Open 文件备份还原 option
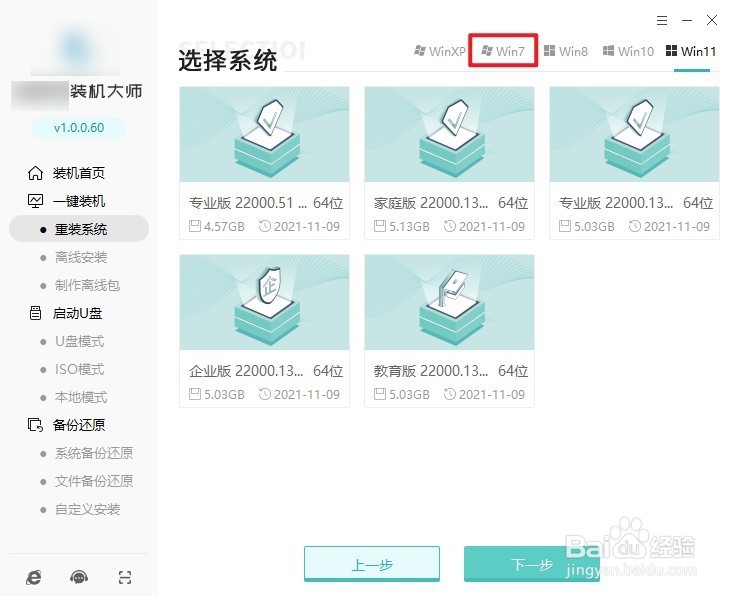The width and height of the screenshot is (737, 596). click(94, 481)
